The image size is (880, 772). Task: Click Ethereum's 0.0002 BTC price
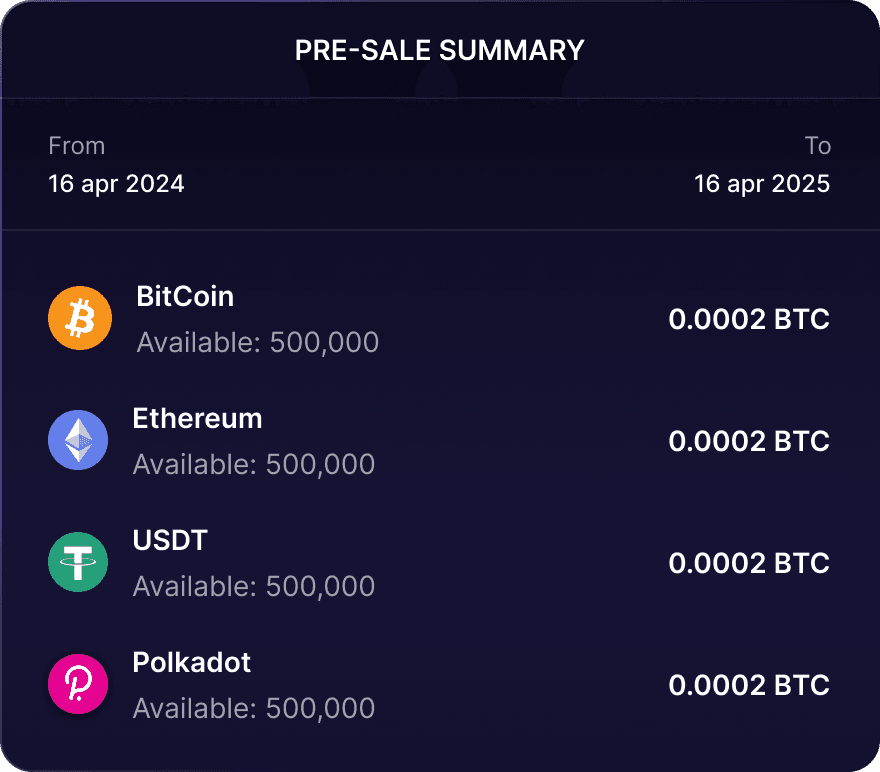coord(749,441)
